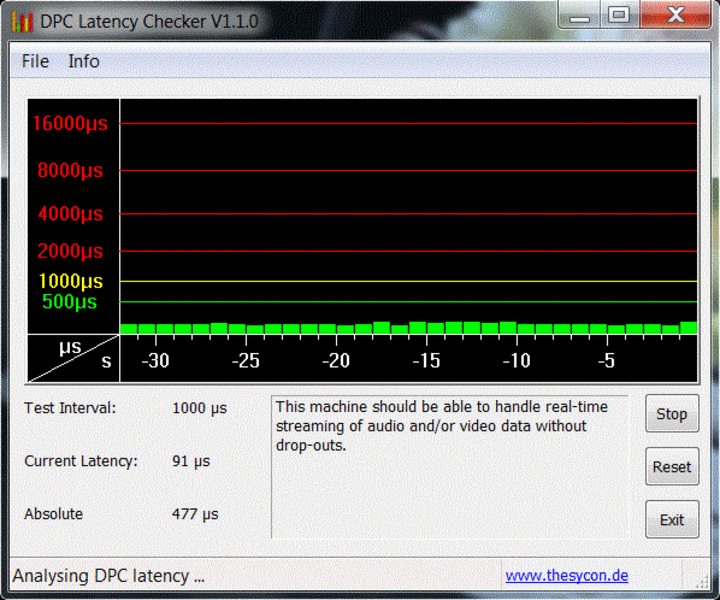
Task: Click the Reset button
Action: [672, 466]
